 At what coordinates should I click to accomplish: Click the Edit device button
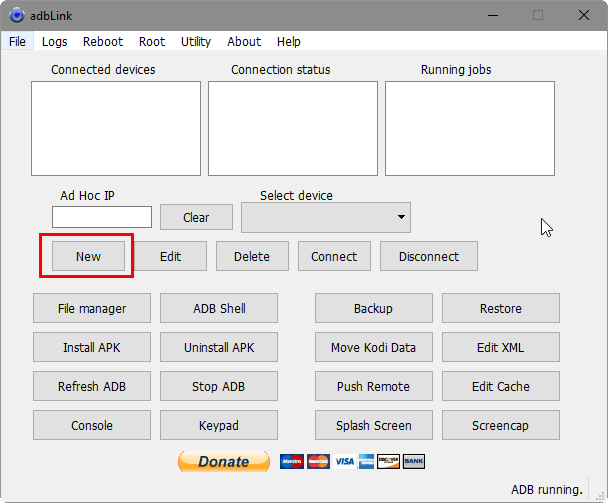coord(171,256)
